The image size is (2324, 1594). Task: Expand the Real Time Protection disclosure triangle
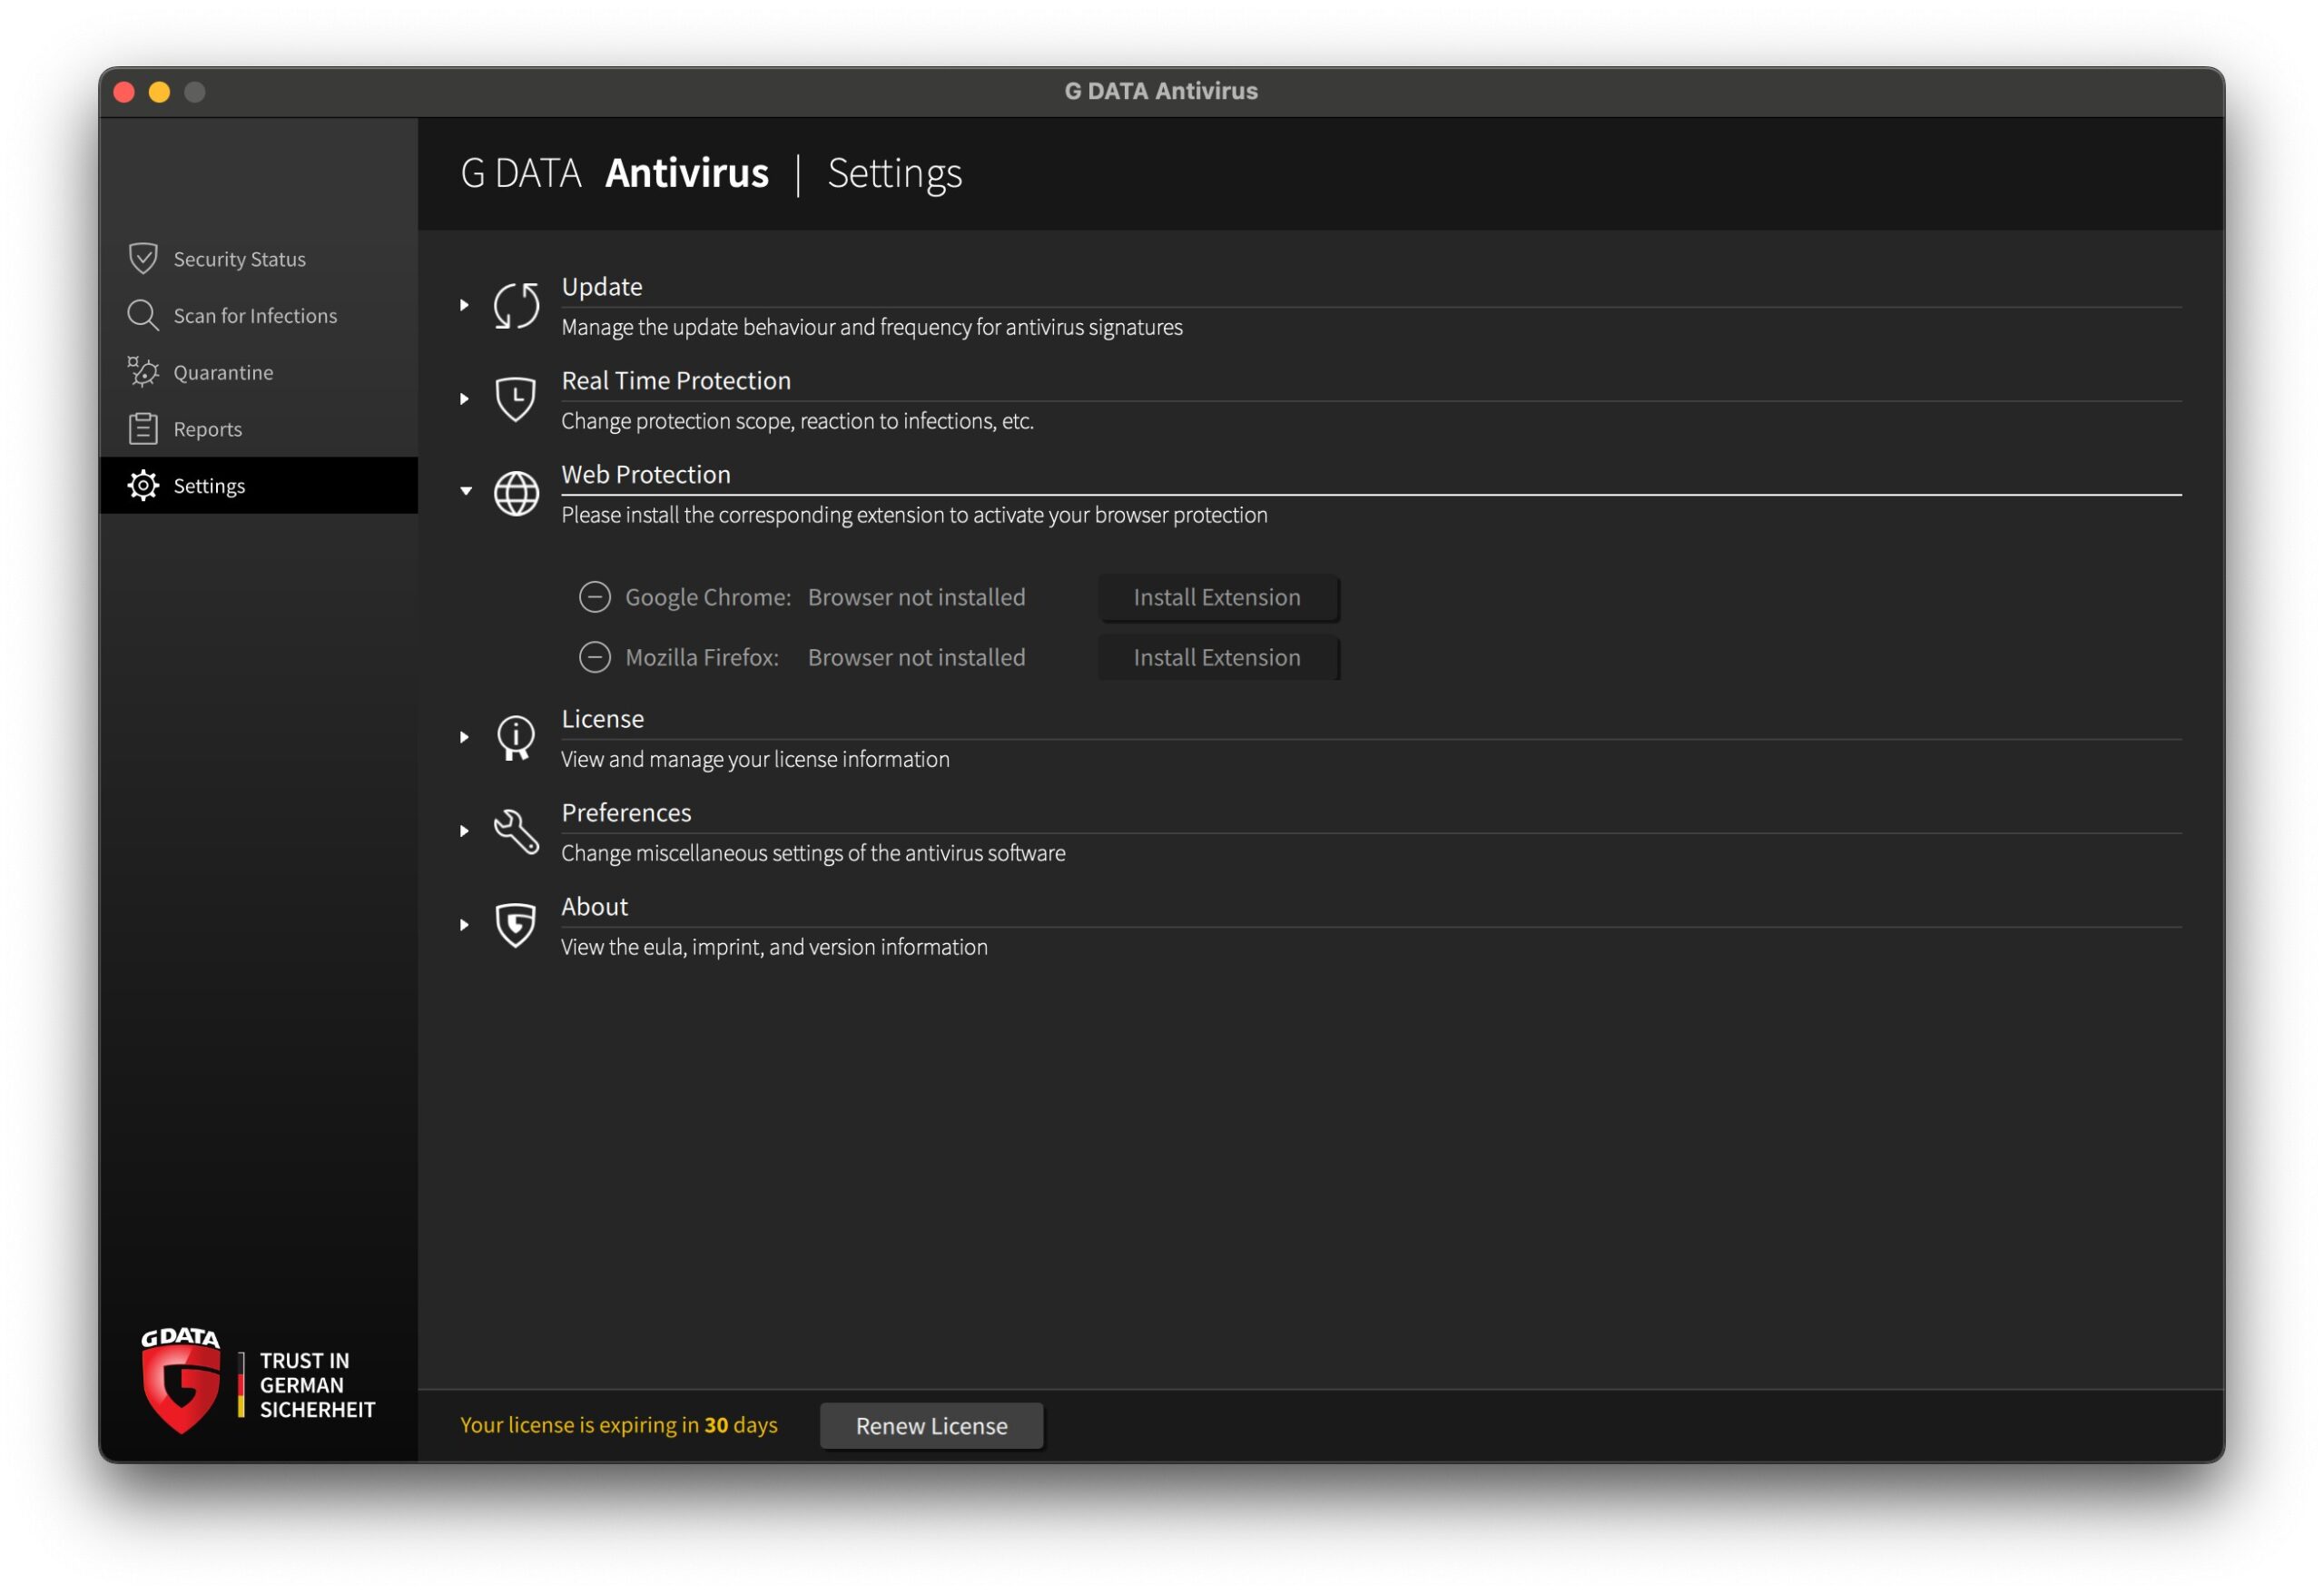coord(464,399)
